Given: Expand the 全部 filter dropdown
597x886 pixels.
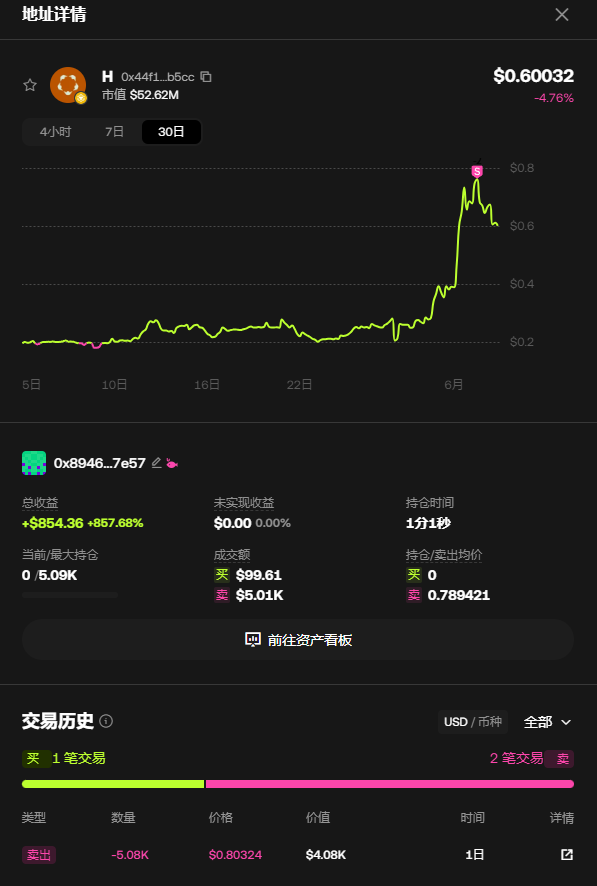Looking at the screenshot, I should tap(547, 722).
